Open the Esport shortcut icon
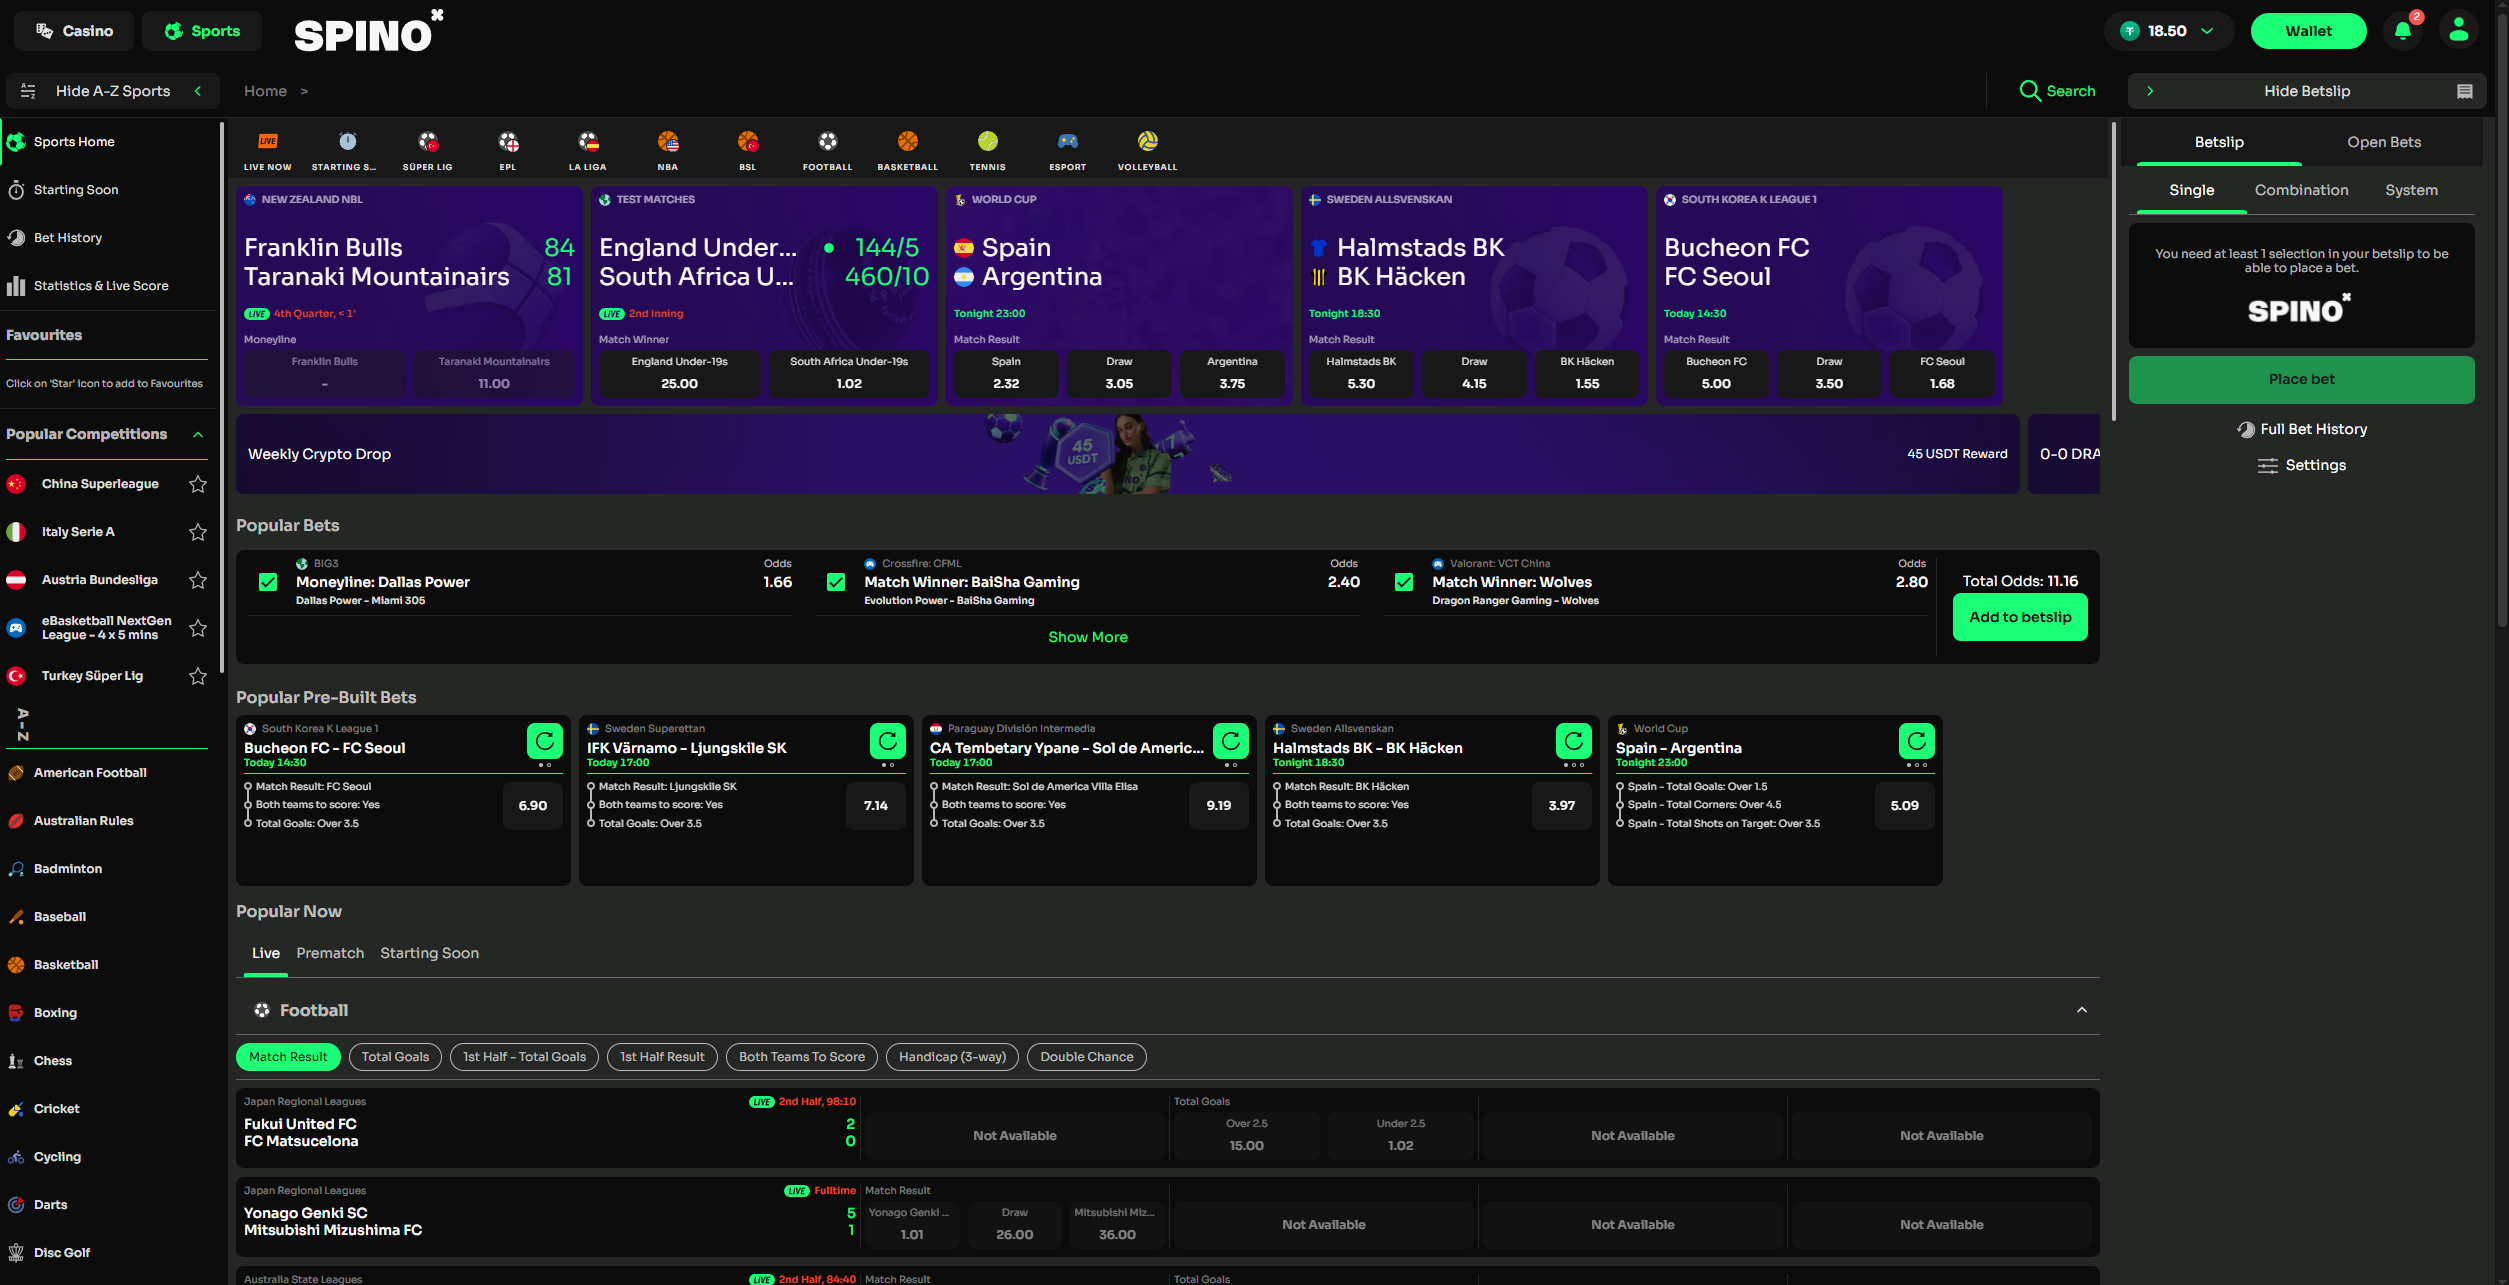 (x=1068, y=142)
